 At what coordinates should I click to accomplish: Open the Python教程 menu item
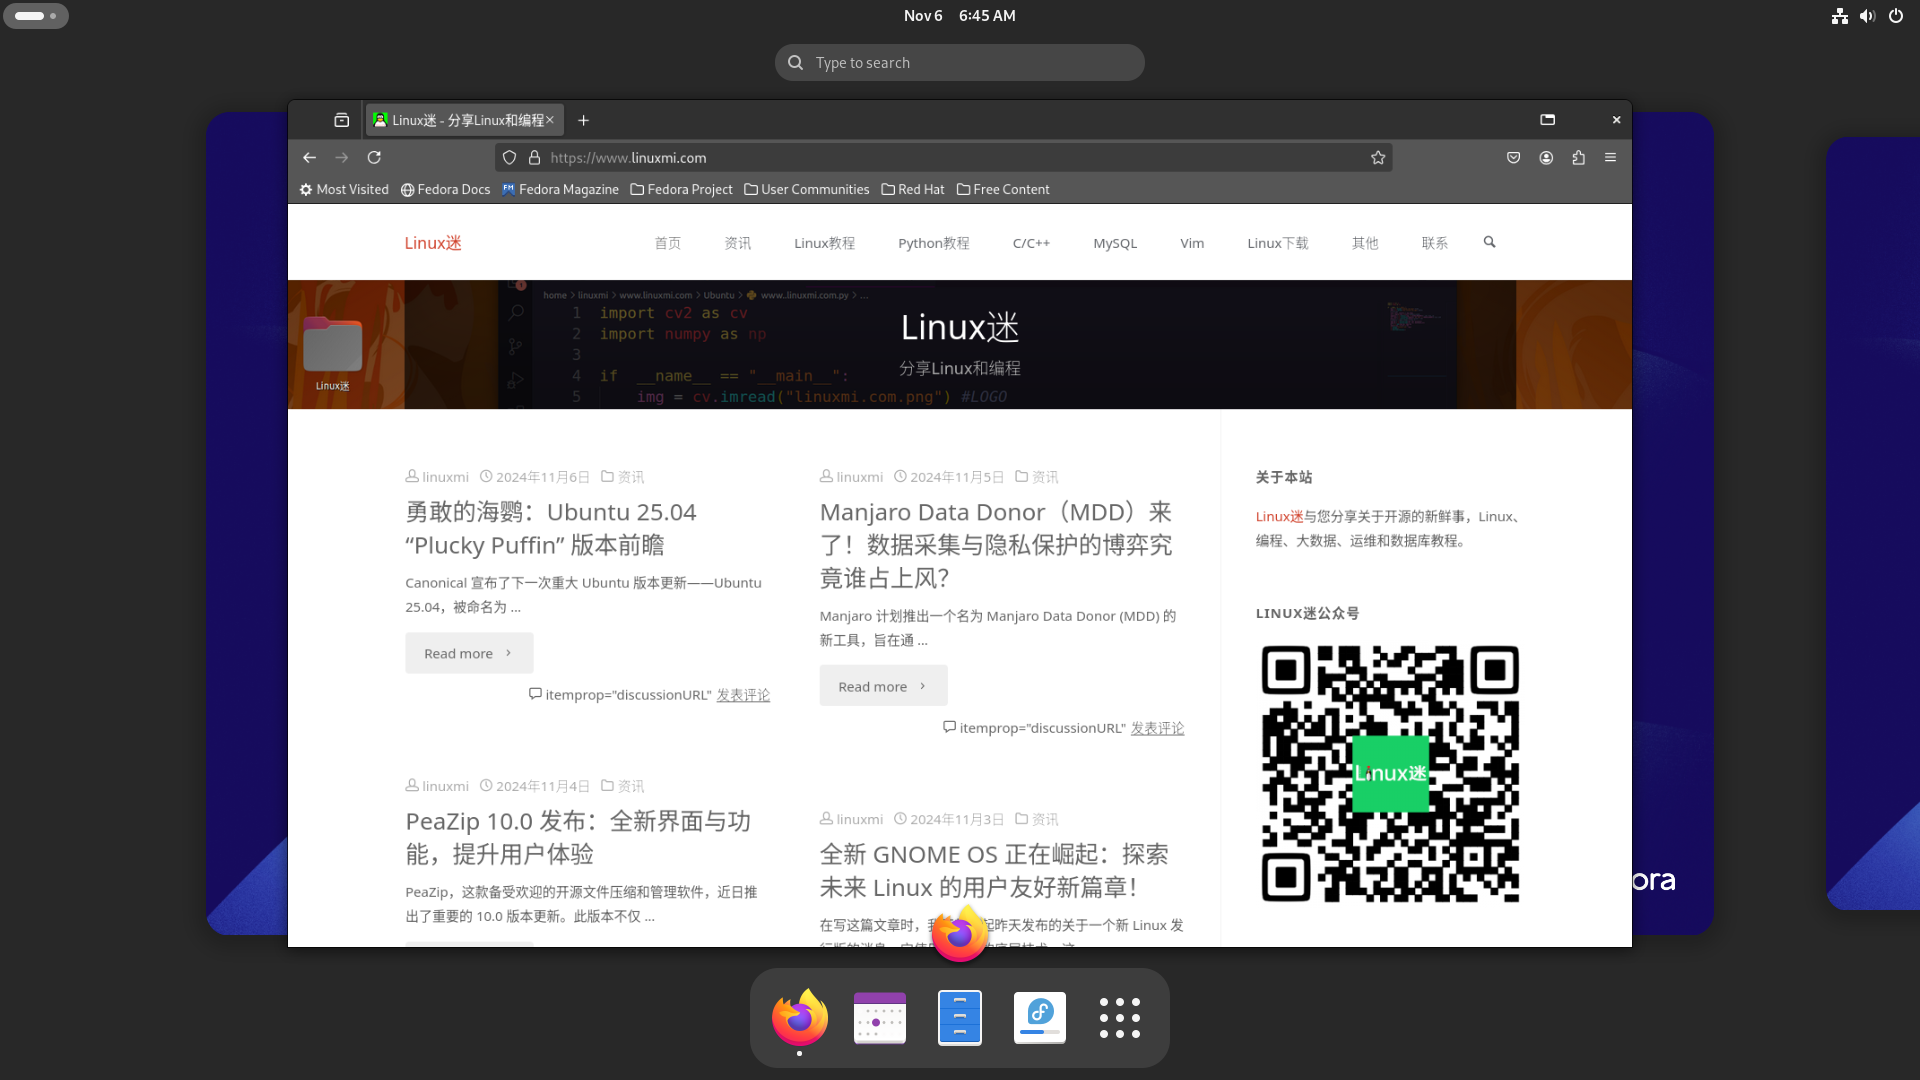coord(933,243)
